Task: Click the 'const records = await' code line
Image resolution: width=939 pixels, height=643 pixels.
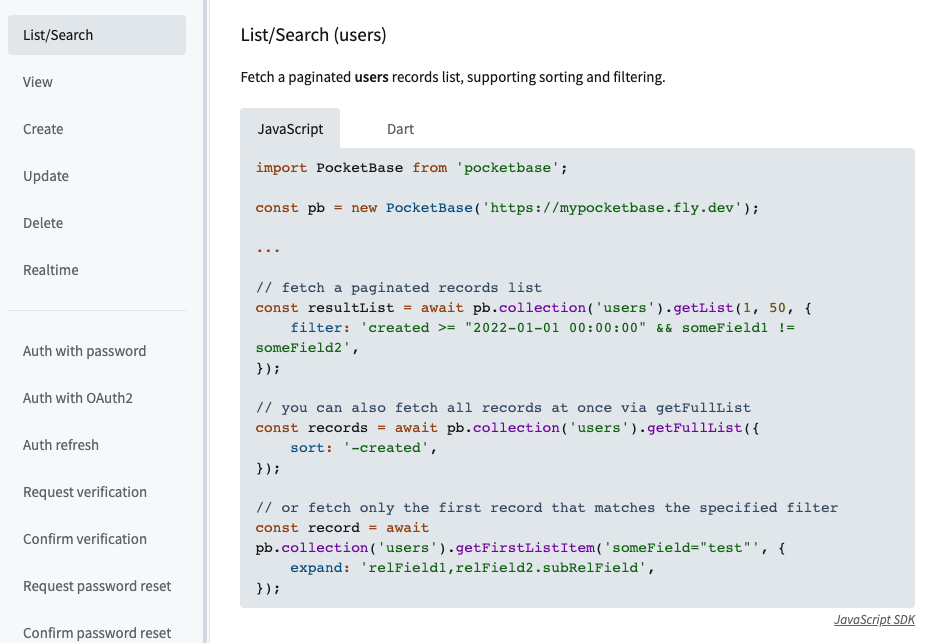Action: point(507,428)
